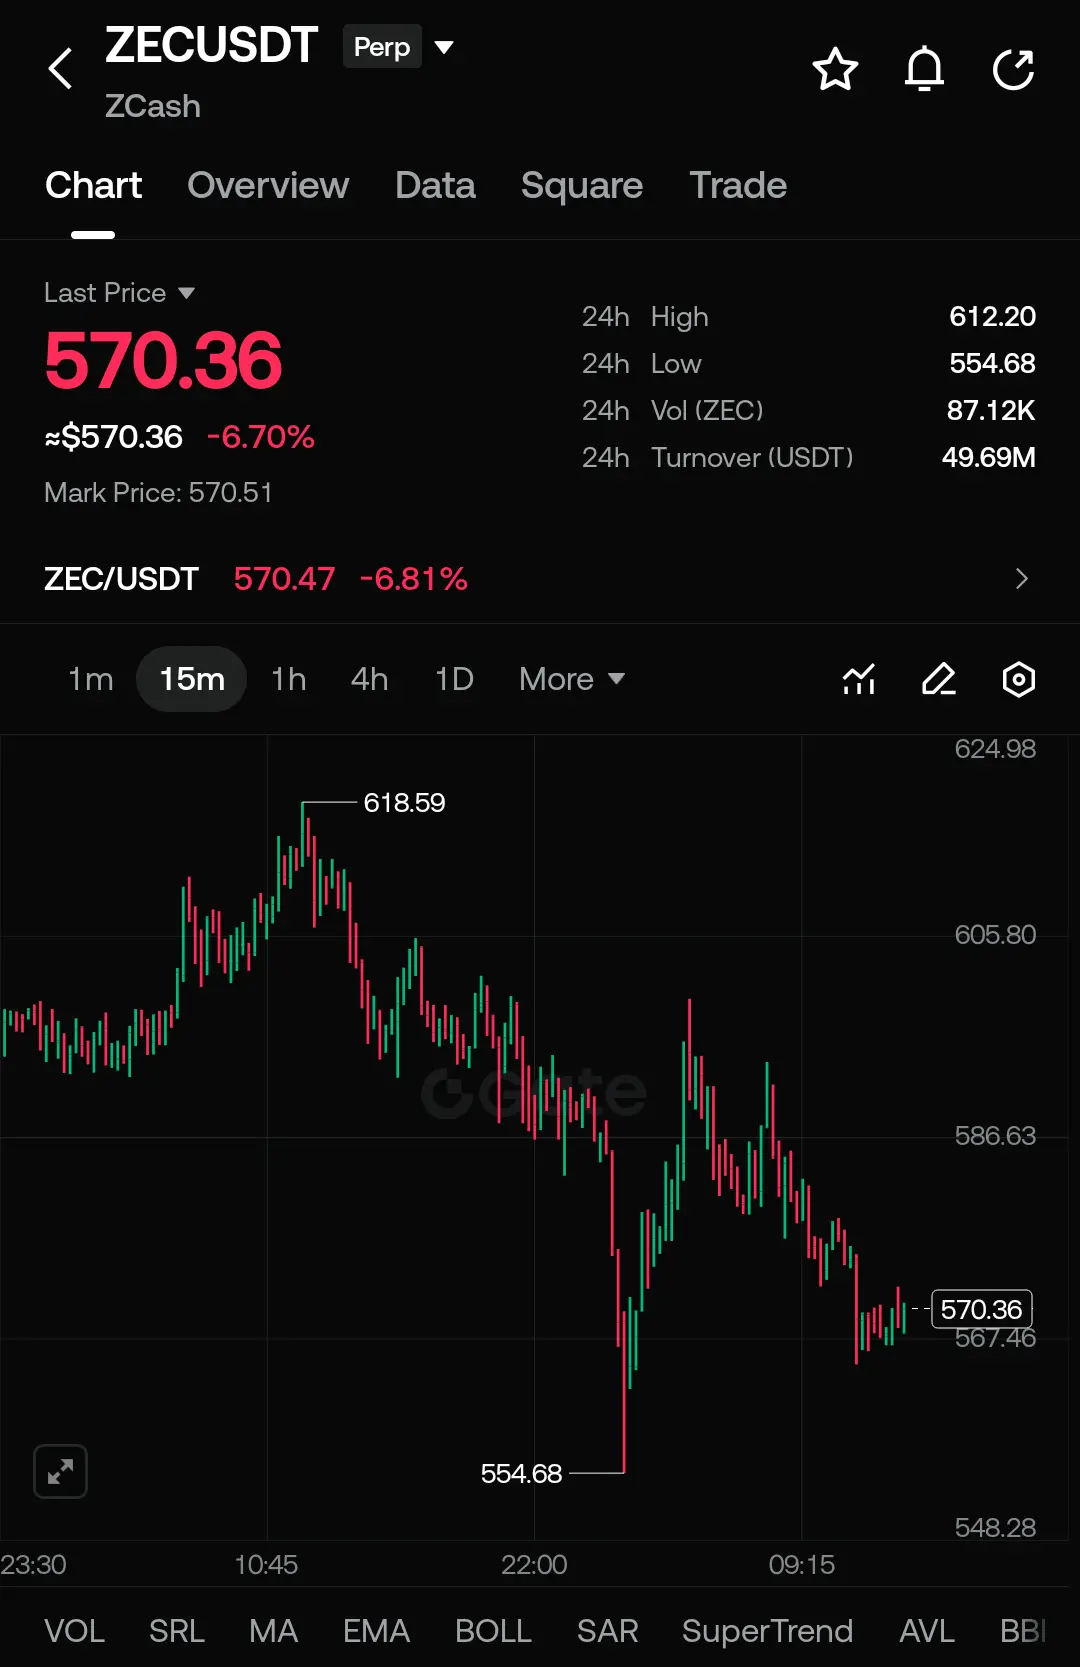Open the ZEC/USDT spot pair row
The image size is (1080, 1667).
click(x=540, y=579)
